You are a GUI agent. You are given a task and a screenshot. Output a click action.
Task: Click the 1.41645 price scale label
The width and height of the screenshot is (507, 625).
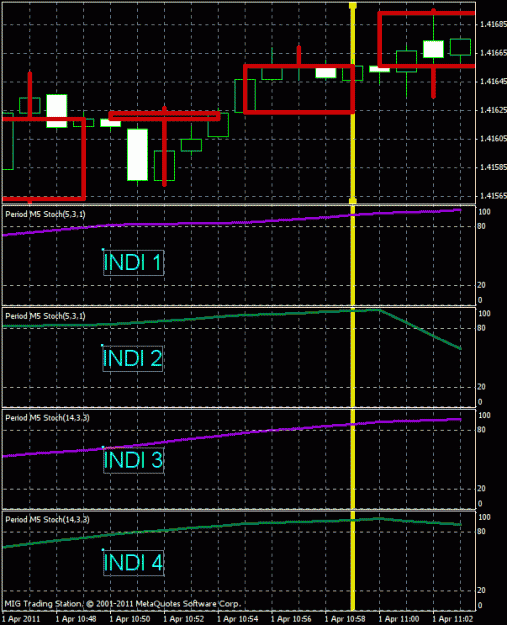[493, 81]
